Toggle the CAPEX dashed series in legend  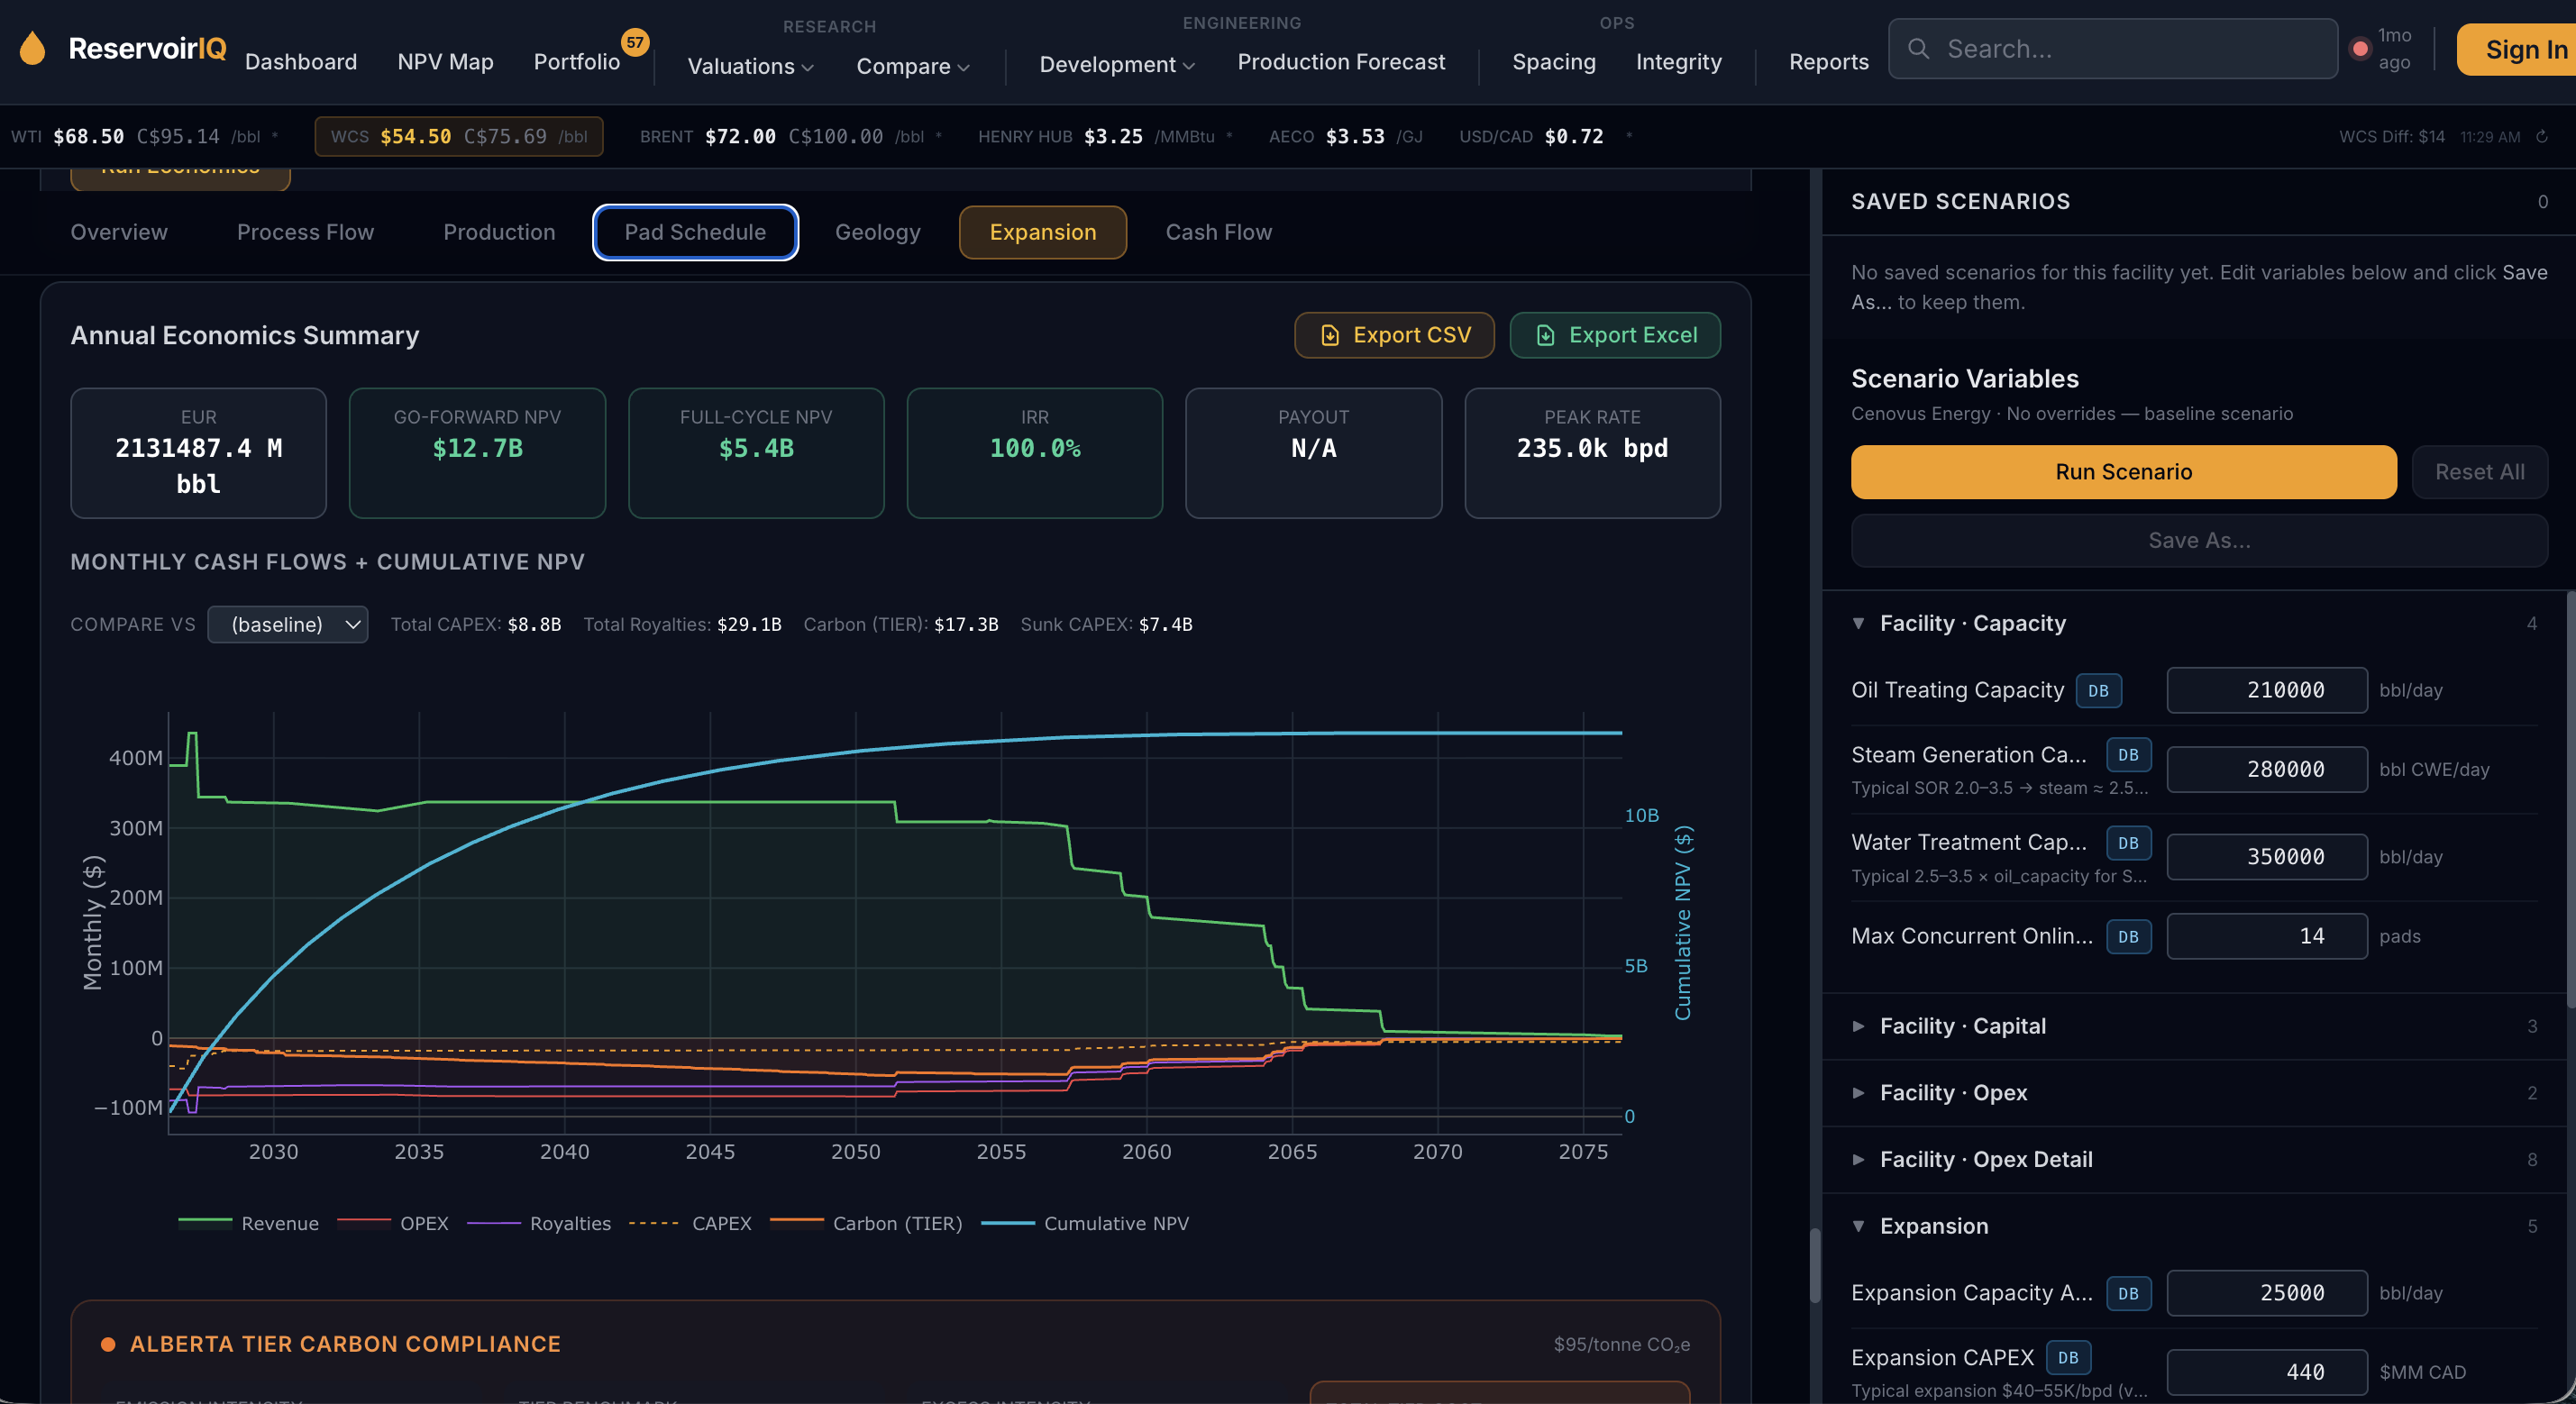690,1223
